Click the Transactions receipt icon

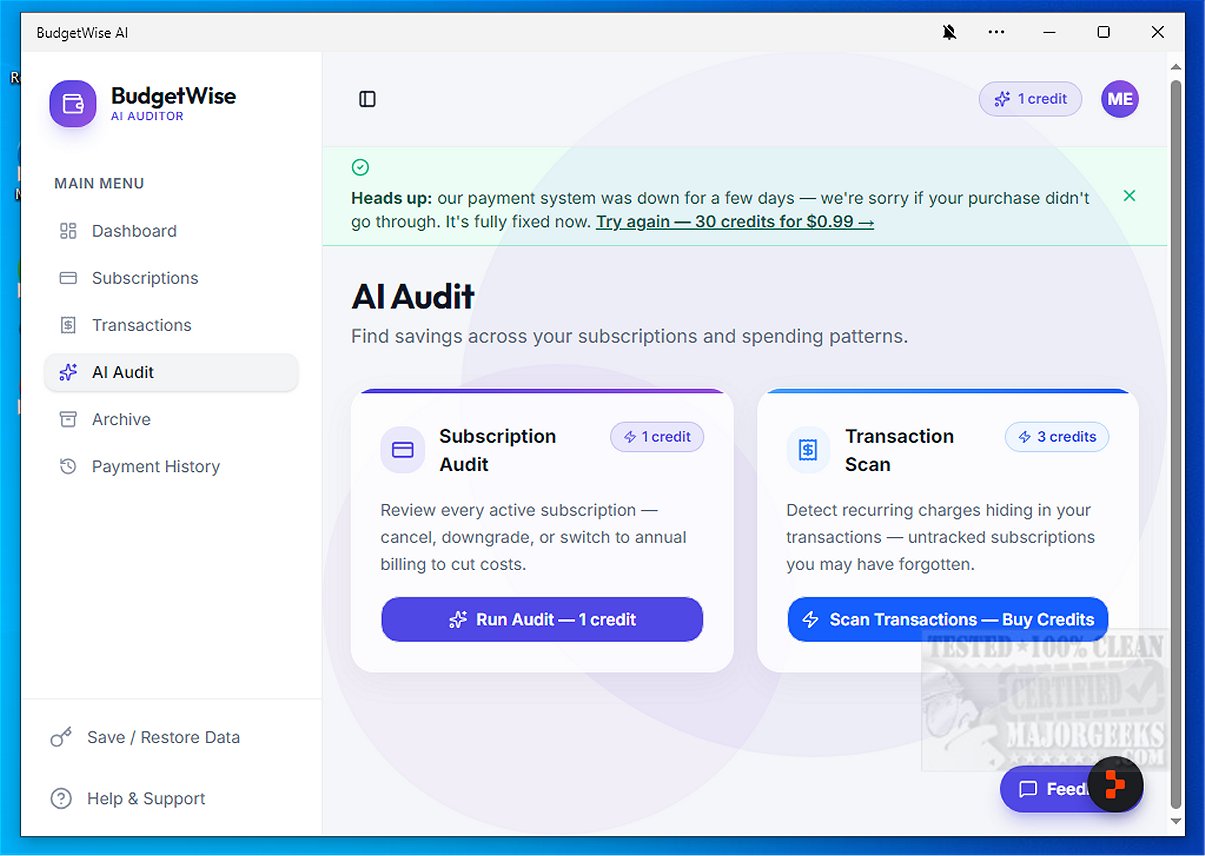click(x=68, y=325)
